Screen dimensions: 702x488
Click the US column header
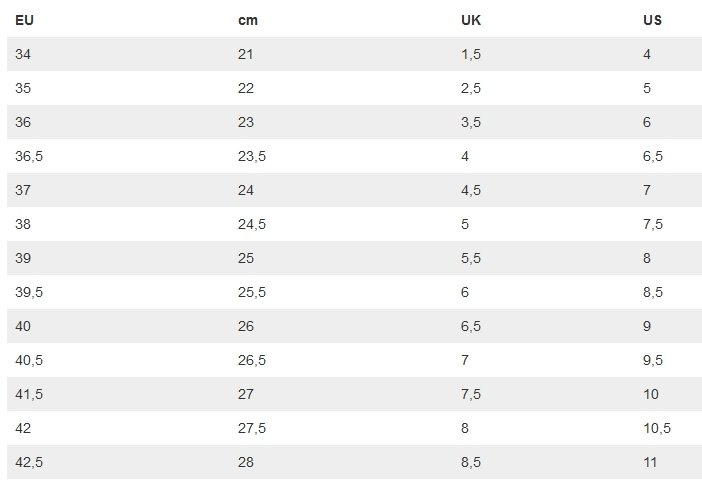click(x=652, y=20)
